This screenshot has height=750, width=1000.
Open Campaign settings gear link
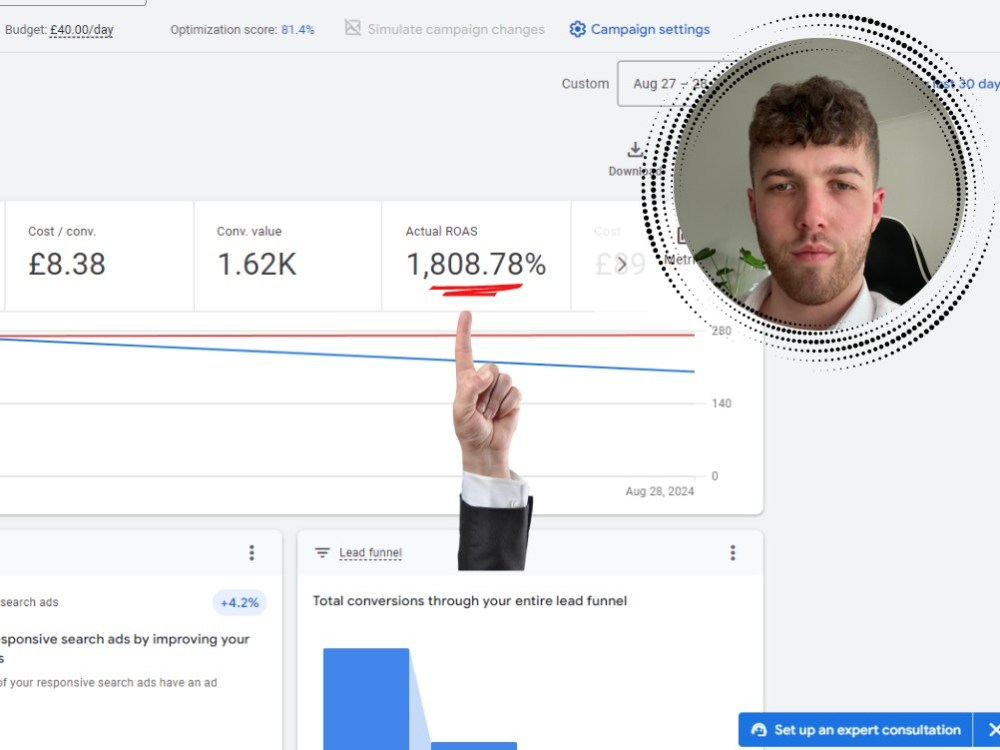tap(640, 29)
